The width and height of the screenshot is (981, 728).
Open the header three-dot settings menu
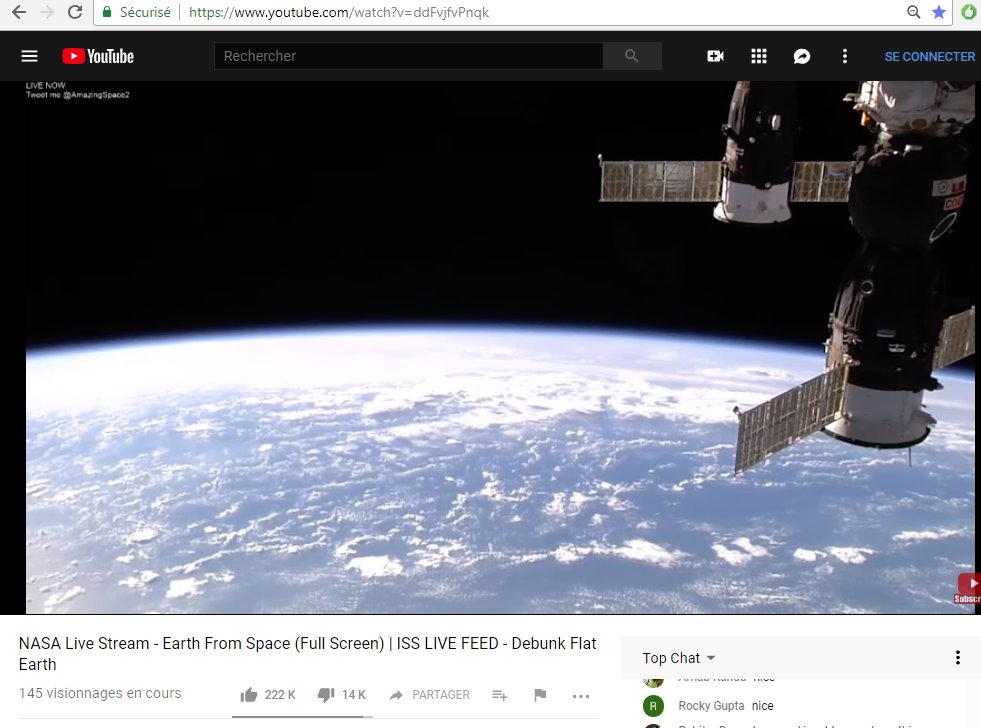(x=845, y=56)
